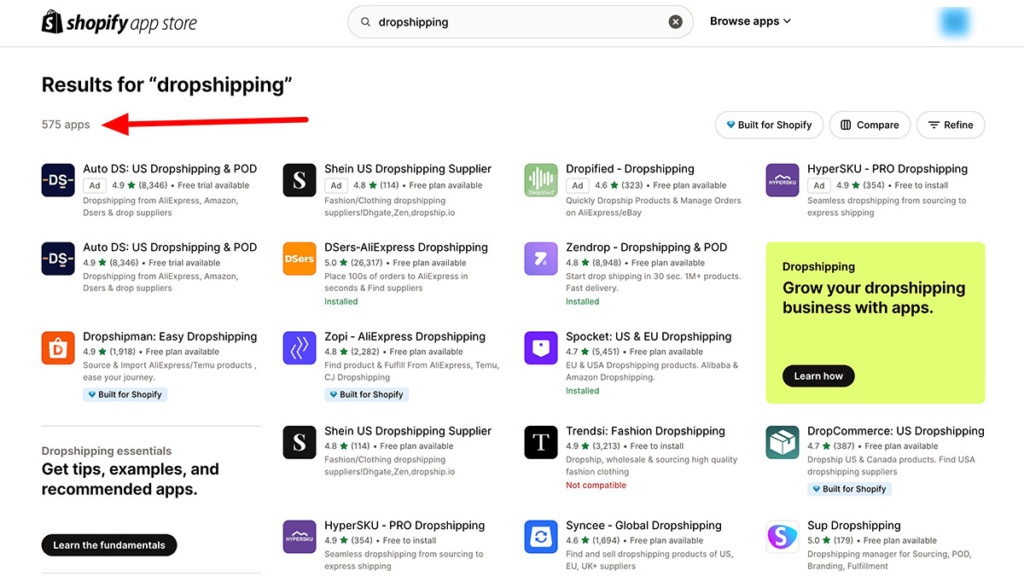The height and width of the screenshot is (588, 1024).
Task: Click the Zopi app icon
Action: click(x=298, y=349)
